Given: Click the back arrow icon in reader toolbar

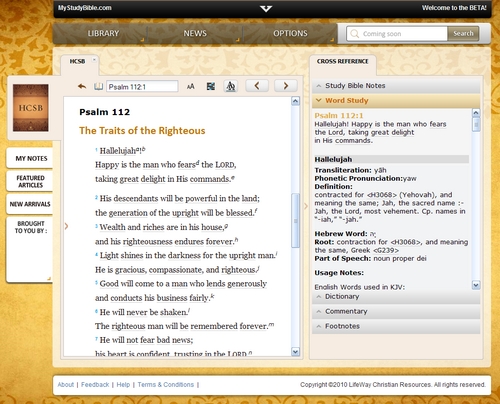Looking at the screenshot, I should click(x=82, y=87).
